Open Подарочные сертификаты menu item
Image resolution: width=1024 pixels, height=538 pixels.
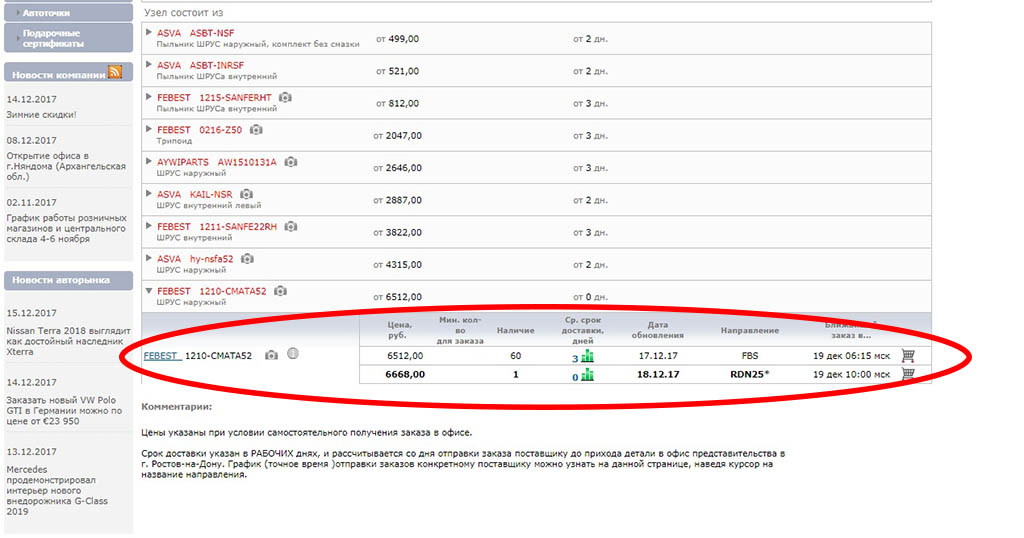[68, 38]
